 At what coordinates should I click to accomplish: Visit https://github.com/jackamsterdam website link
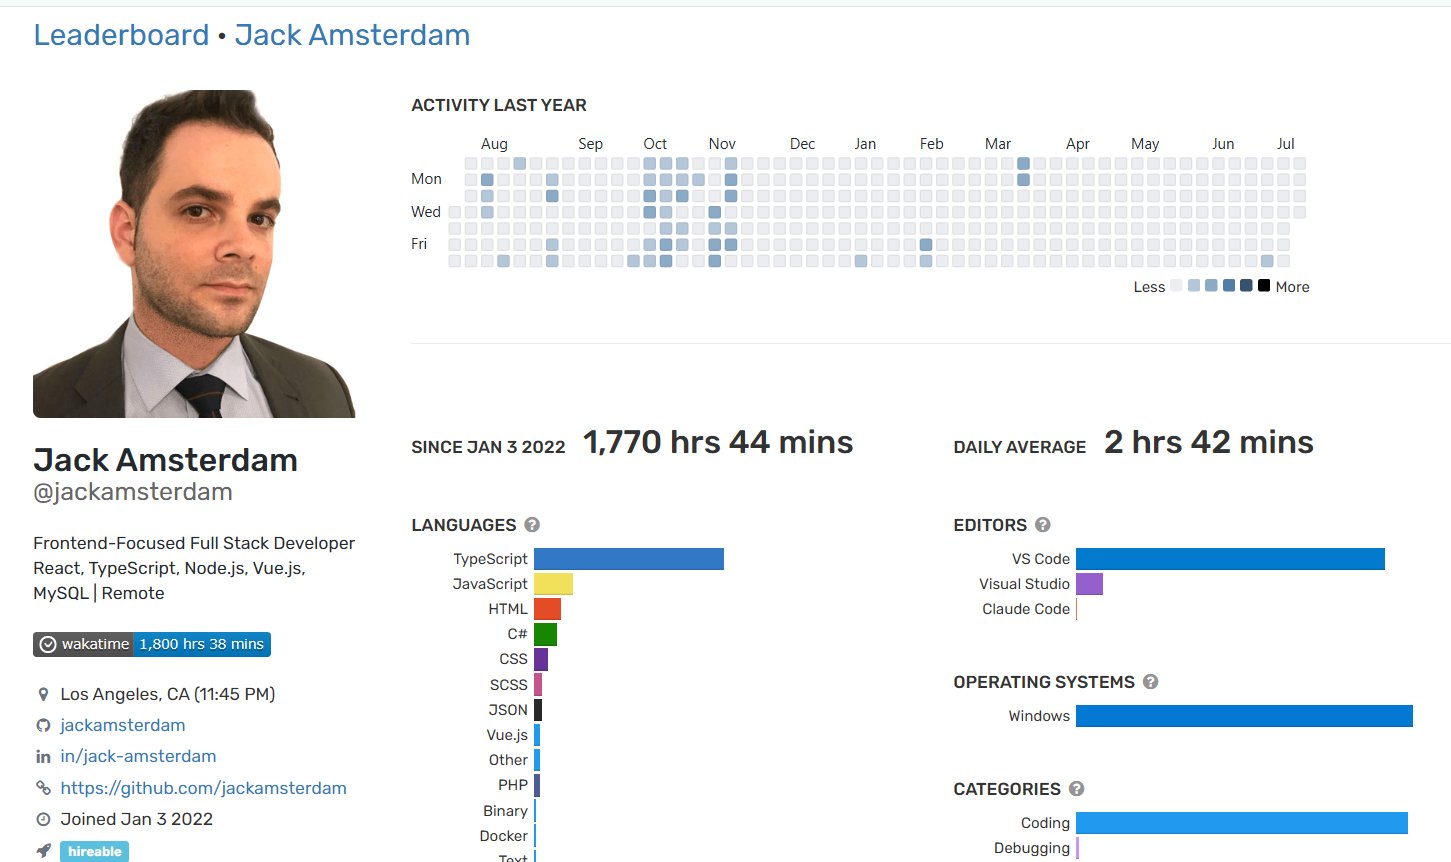(x=203, y=788)
